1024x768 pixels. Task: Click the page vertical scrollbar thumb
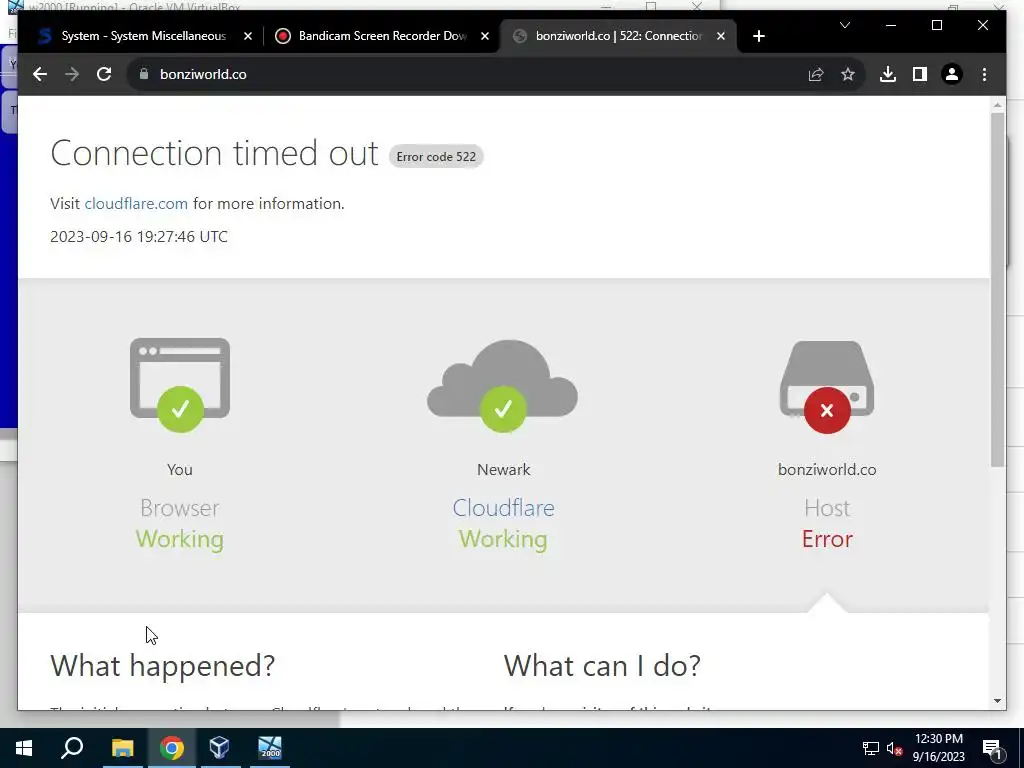[997, 289]
